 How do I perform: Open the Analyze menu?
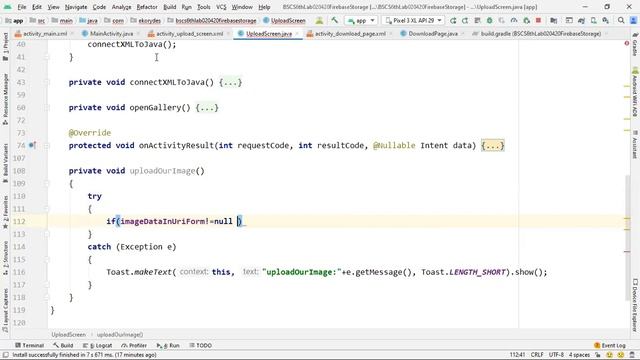[121, 7]
